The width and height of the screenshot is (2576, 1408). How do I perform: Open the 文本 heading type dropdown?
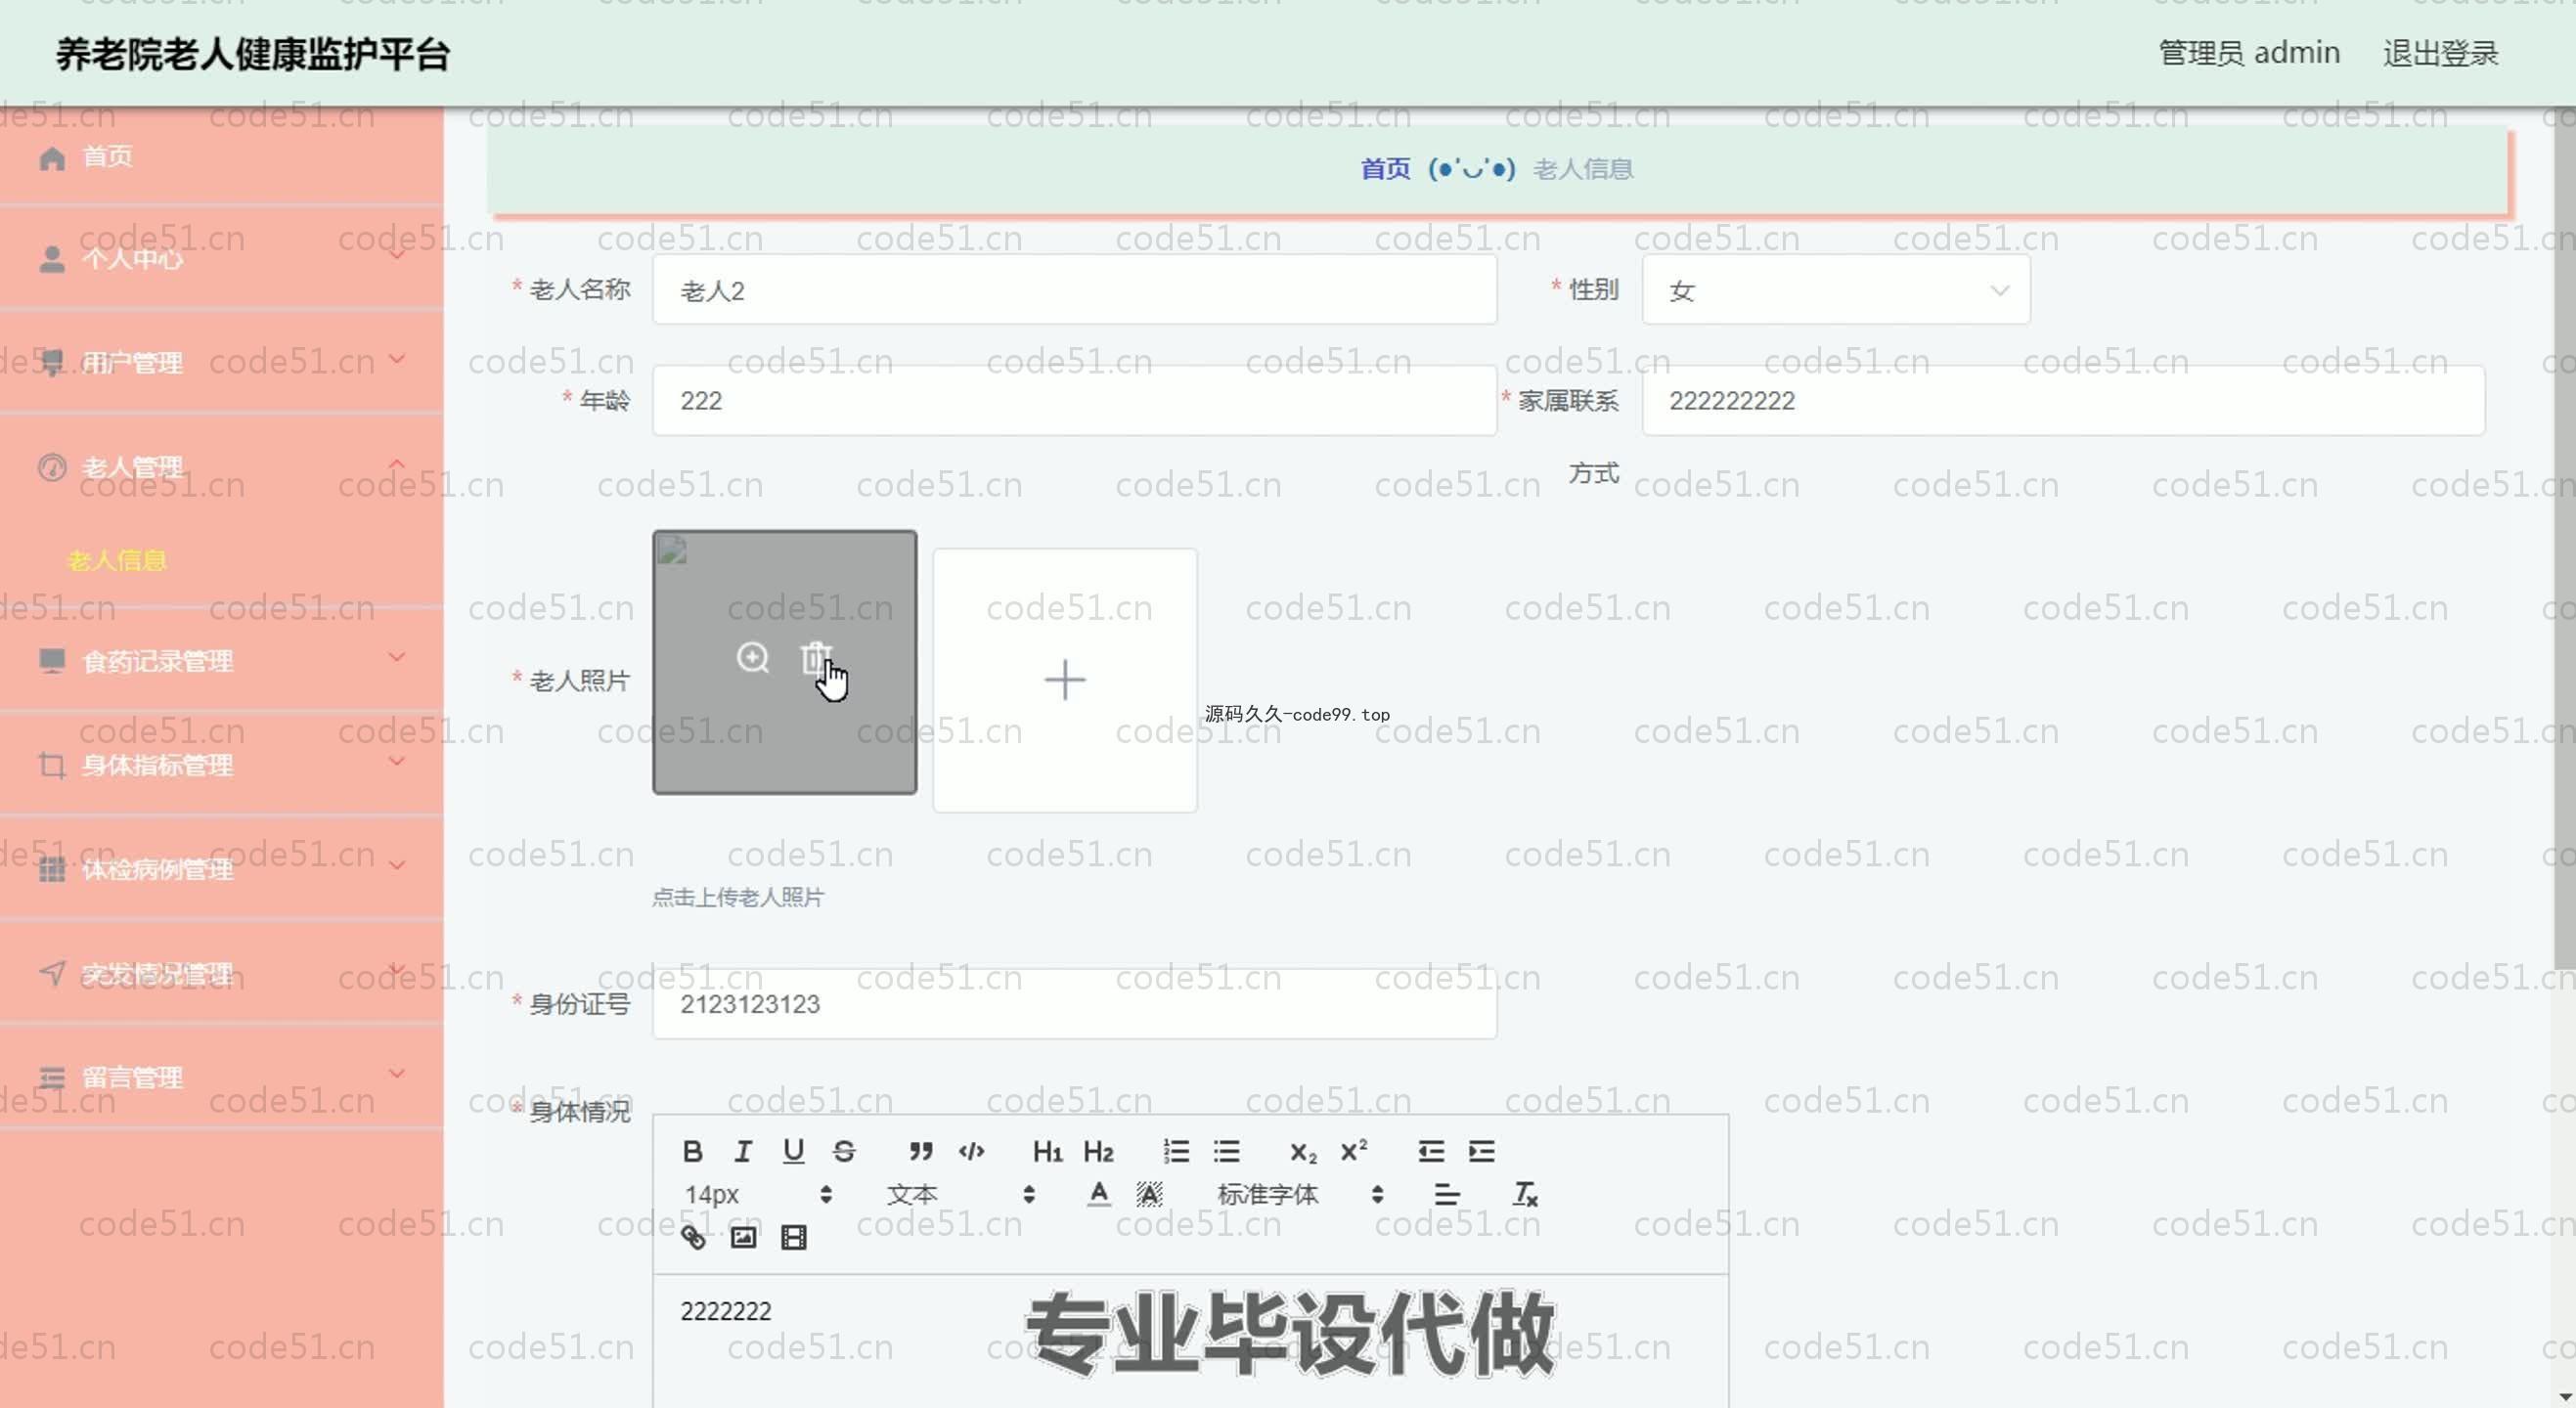click(x=960, y=1194)
